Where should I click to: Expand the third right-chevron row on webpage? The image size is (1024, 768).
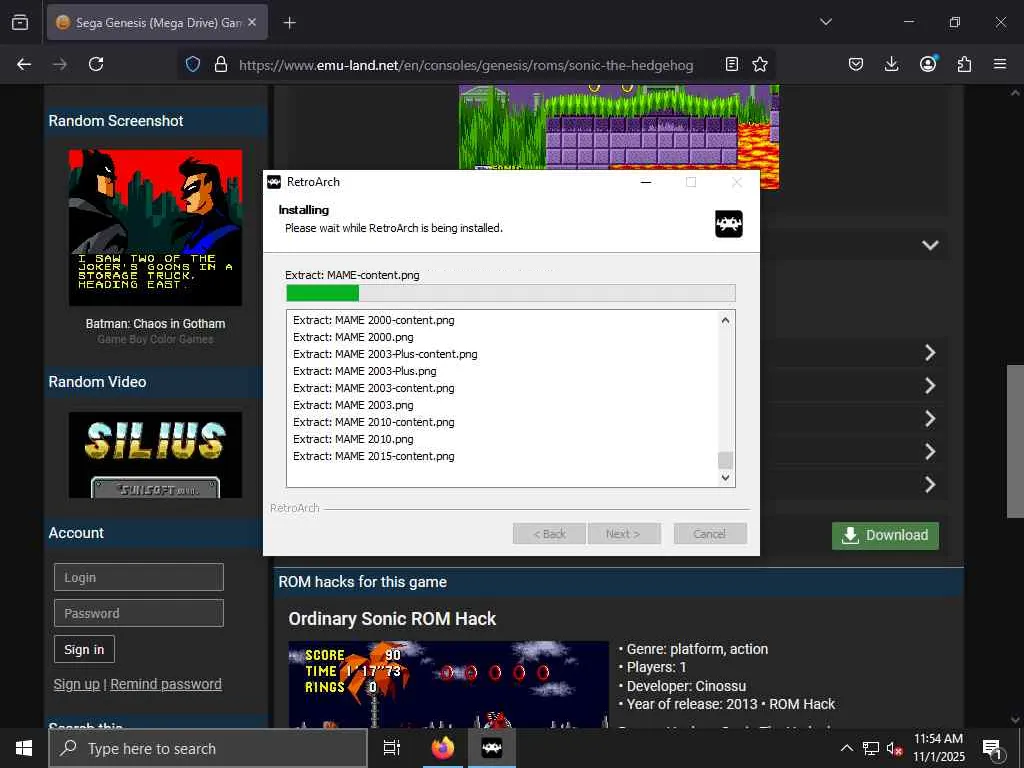[930, 419]
